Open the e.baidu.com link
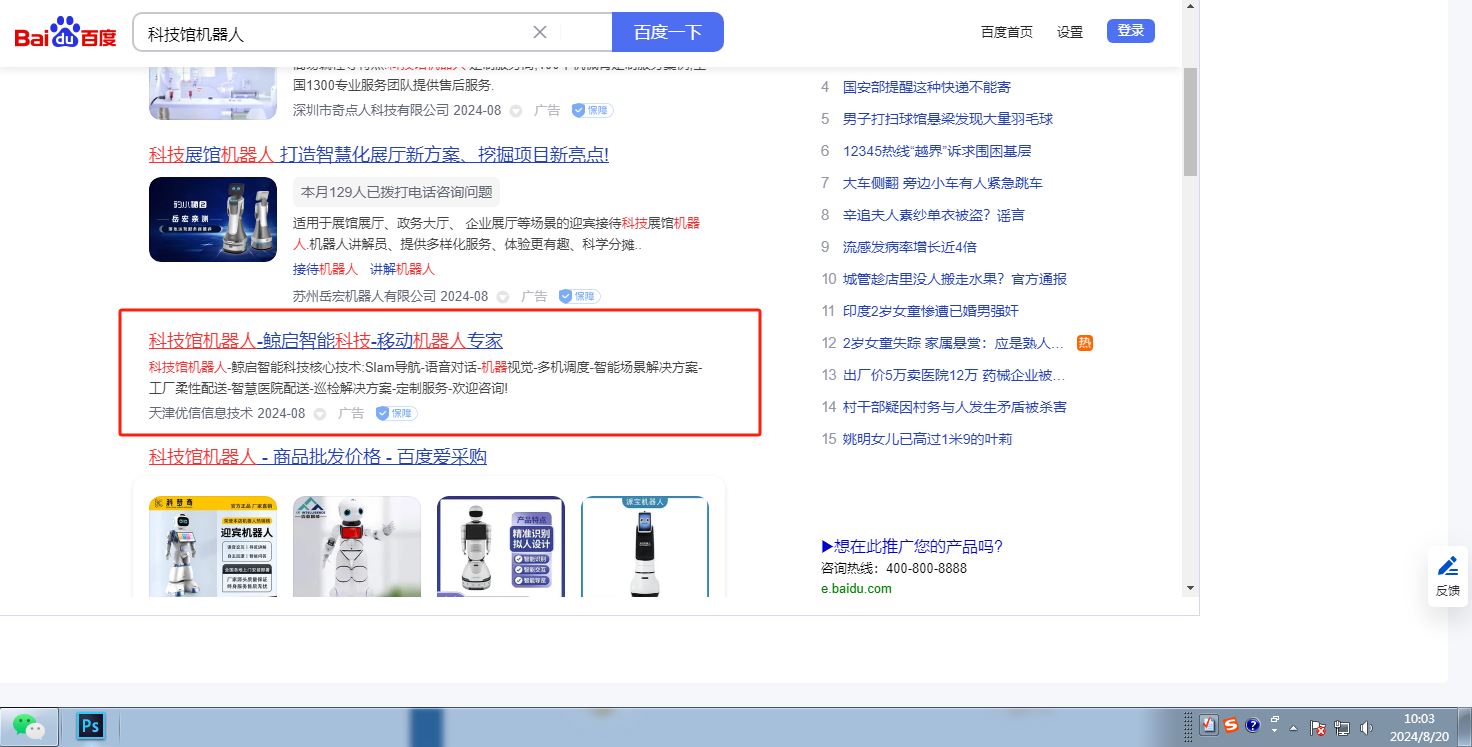 pyautogui.click(x=856, y=589)
